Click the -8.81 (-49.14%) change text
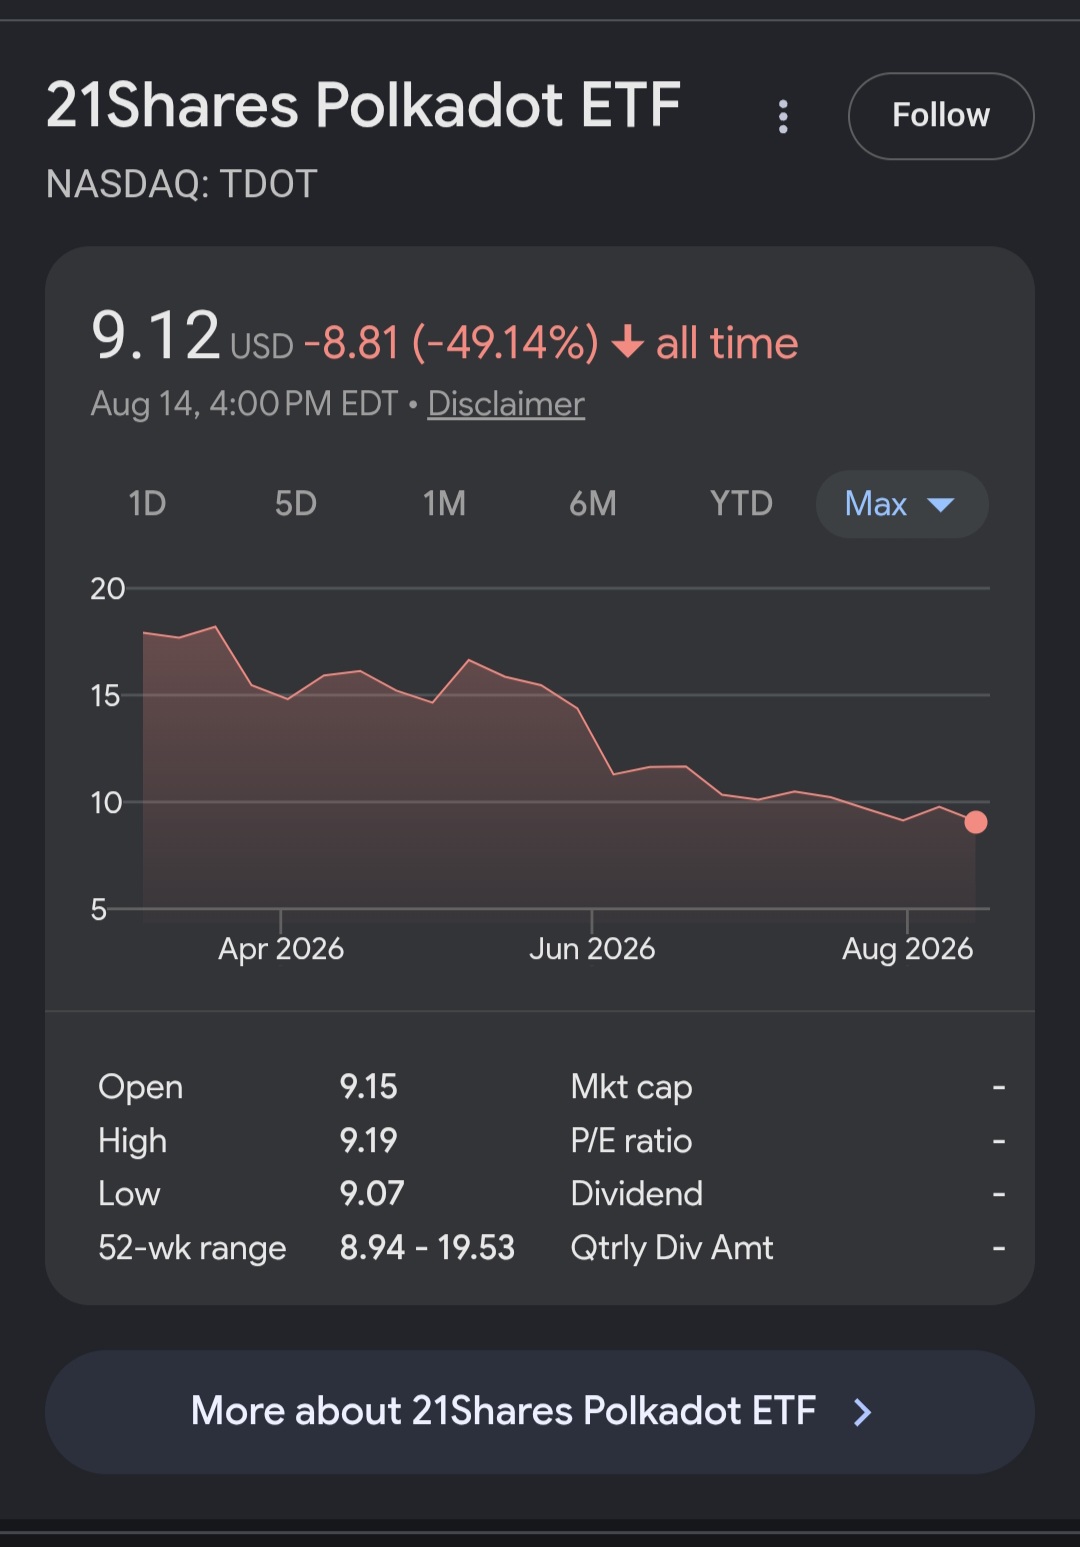 click(451, 343)
